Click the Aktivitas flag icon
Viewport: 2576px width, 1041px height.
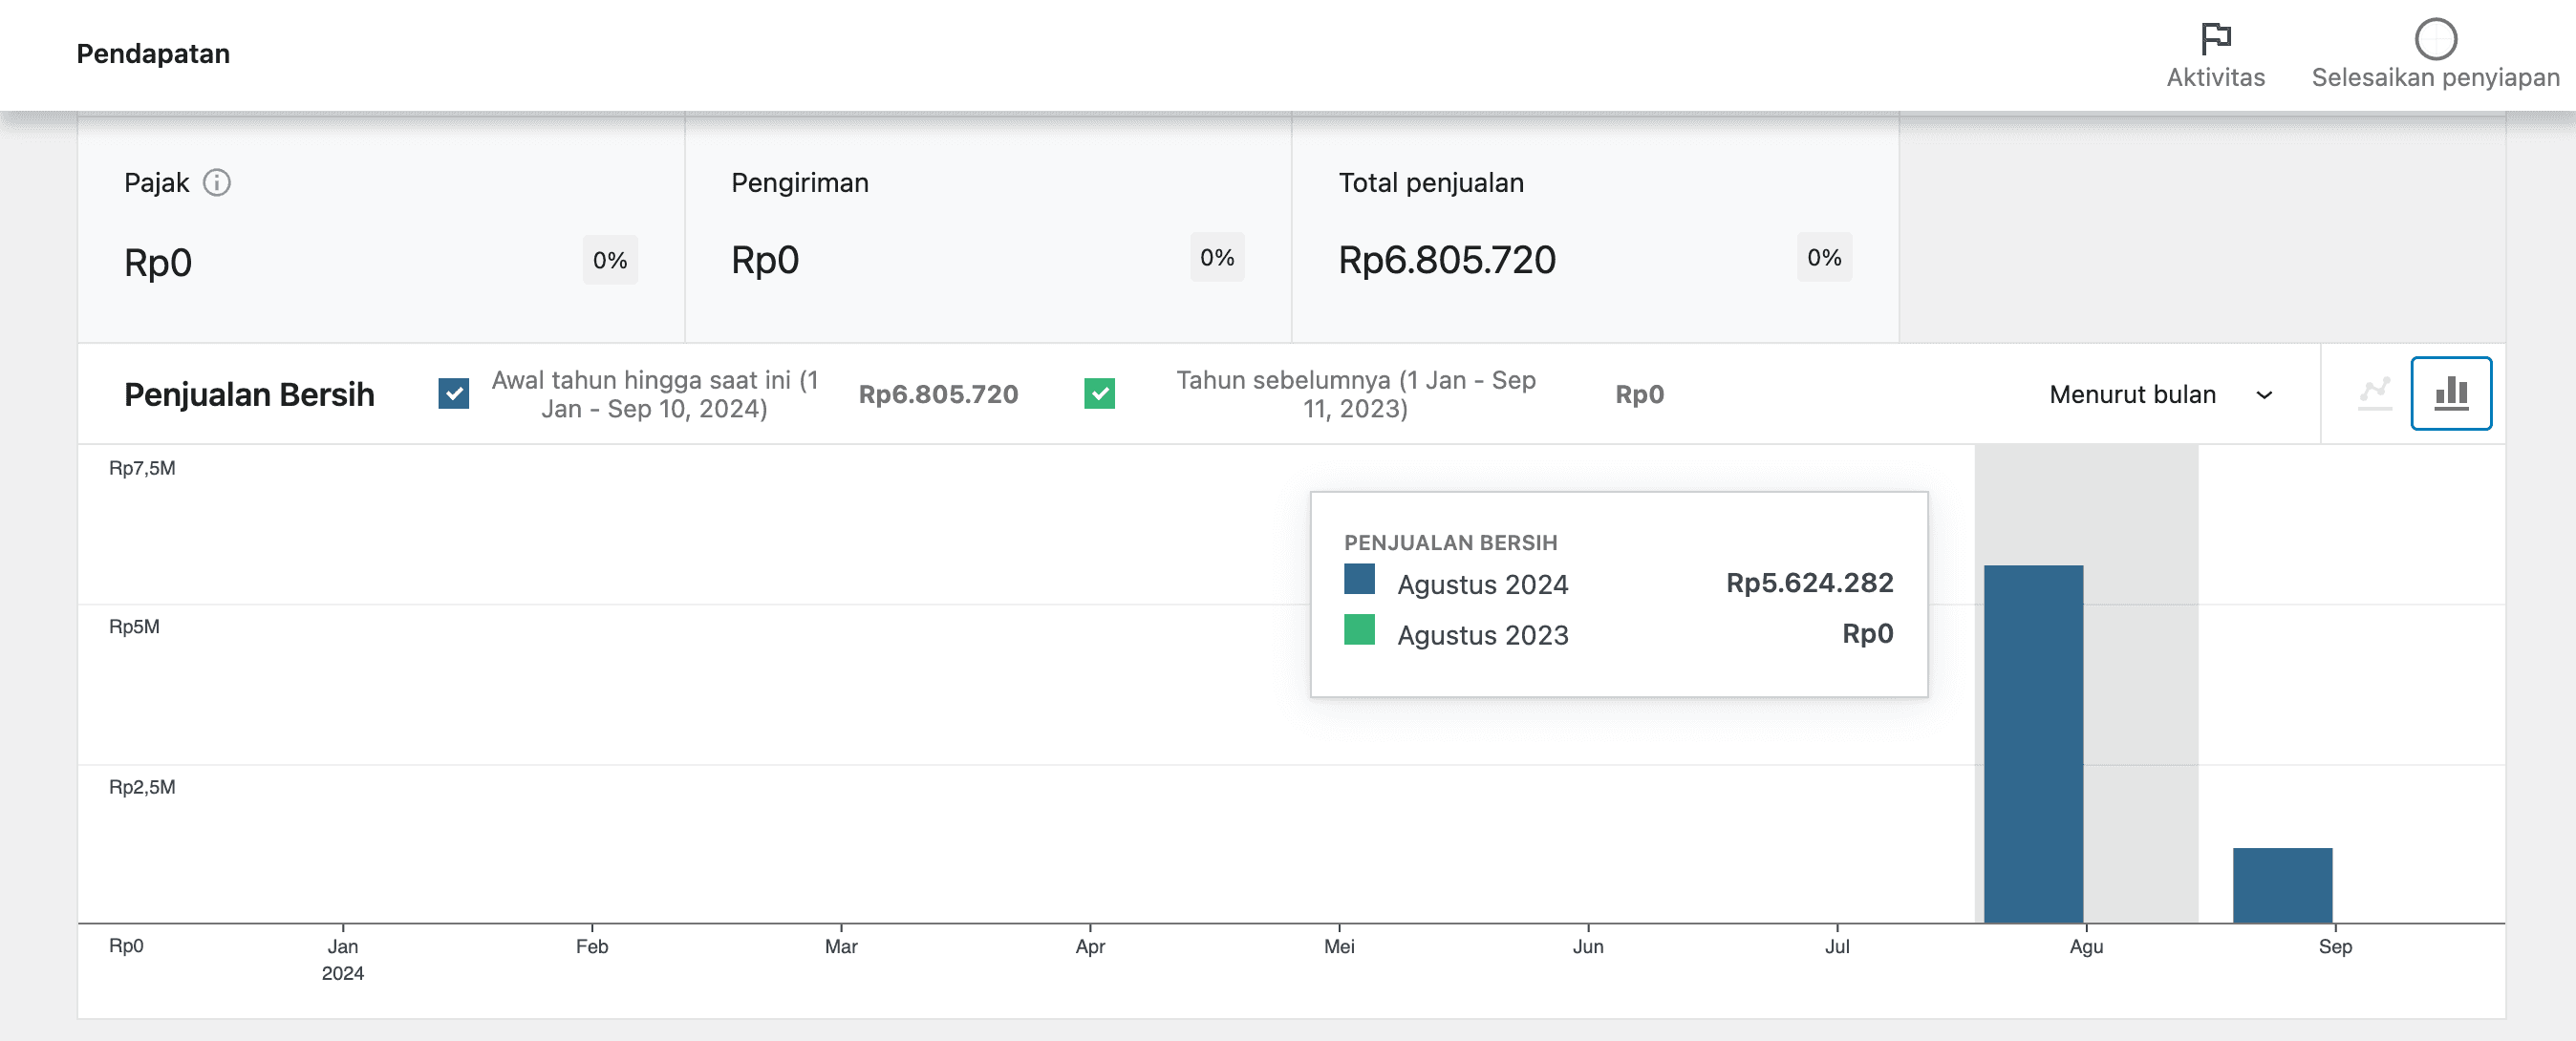pyautogui.click(x=2218, y=37)
